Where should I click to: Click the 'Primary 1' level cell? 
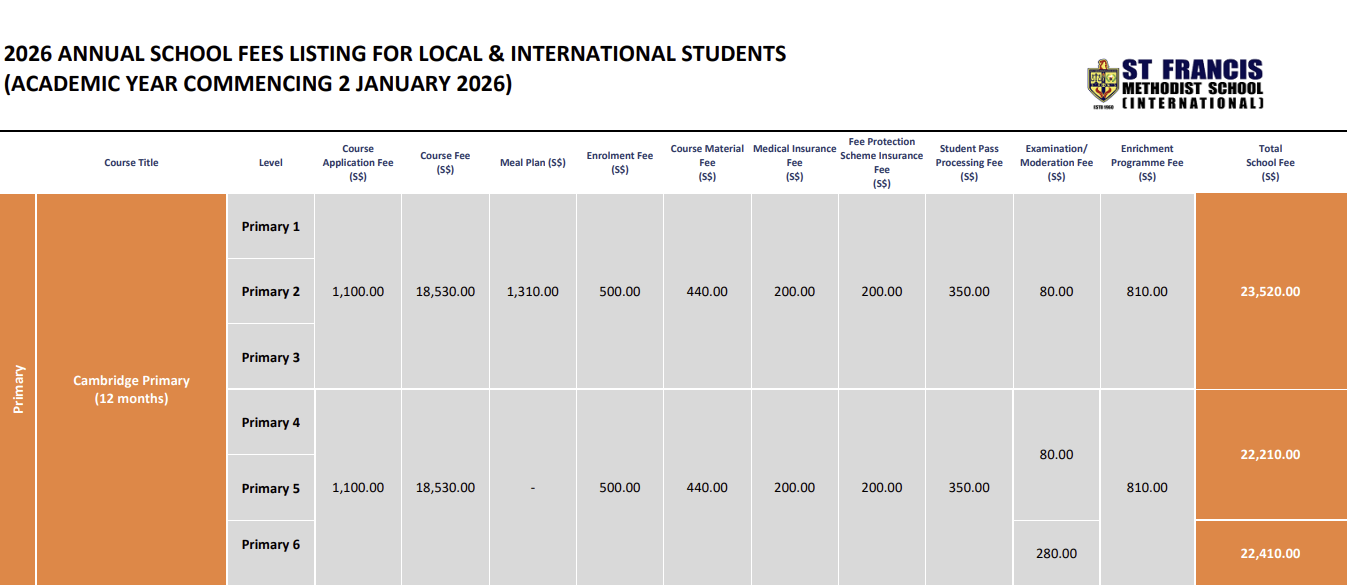(x=270, y=227)
